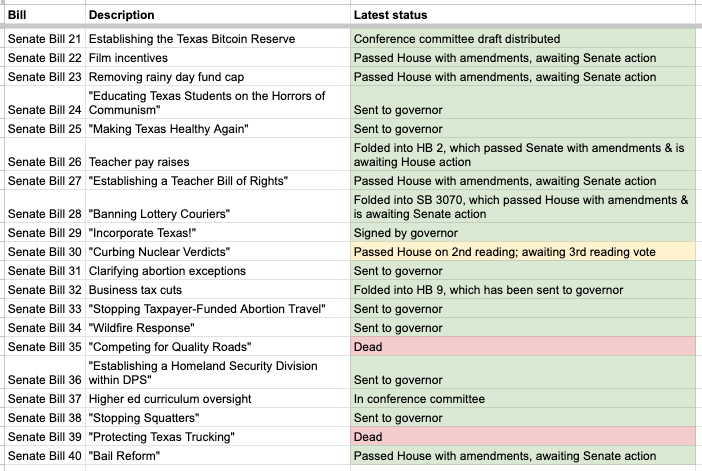The height and width of the screenshot is (471, 702).
Task: Select "Higher ed curriculum oversight" cell
Action: coord(218,398)
